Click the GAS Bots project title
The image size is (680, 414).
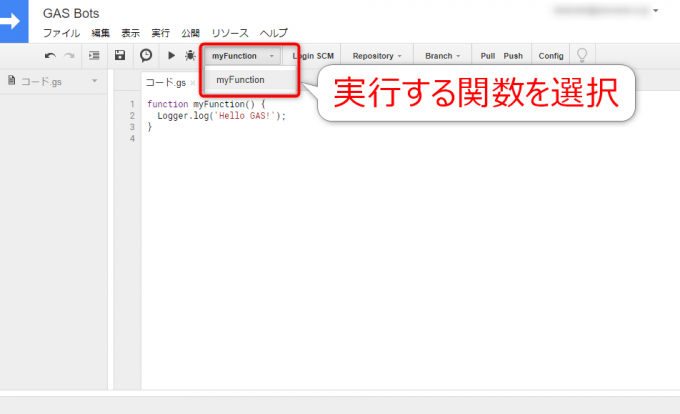click(70, 13)
